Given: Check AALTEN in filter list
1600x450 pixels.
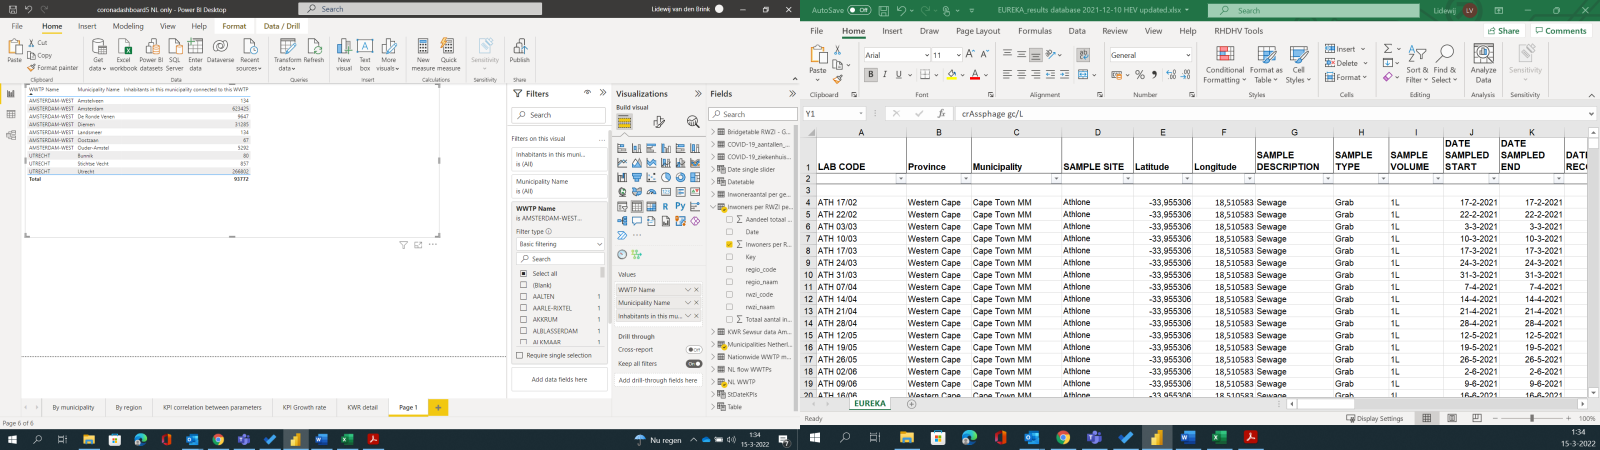Looking at the screenshot, I should [x=523, y=296].
